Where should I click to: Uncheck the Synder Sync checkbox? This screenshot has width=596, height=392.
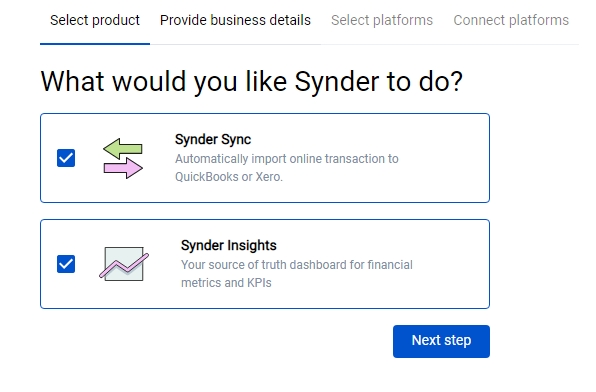(x=66, y=158)
